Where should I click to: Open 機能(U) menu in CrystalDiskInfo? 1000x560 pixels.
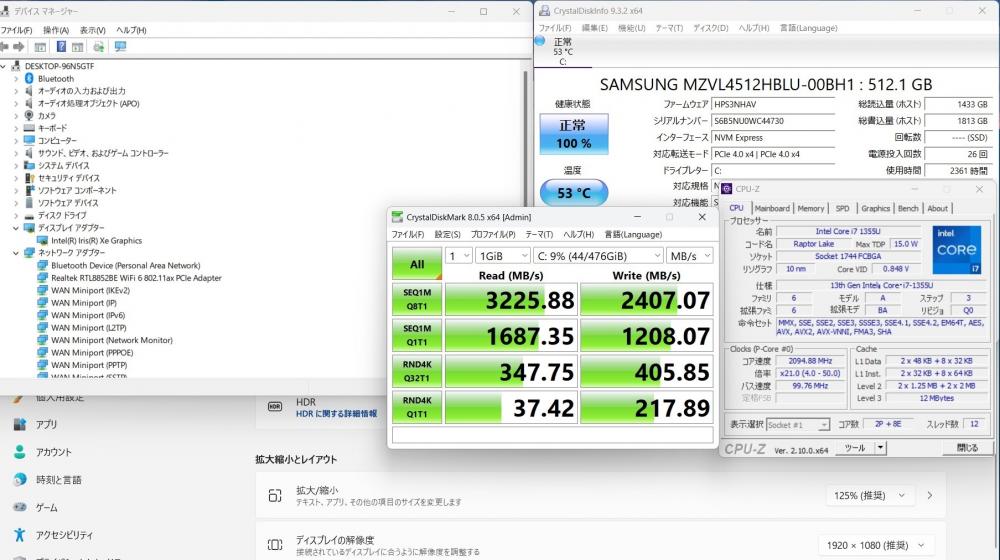[x=631, y=28]
